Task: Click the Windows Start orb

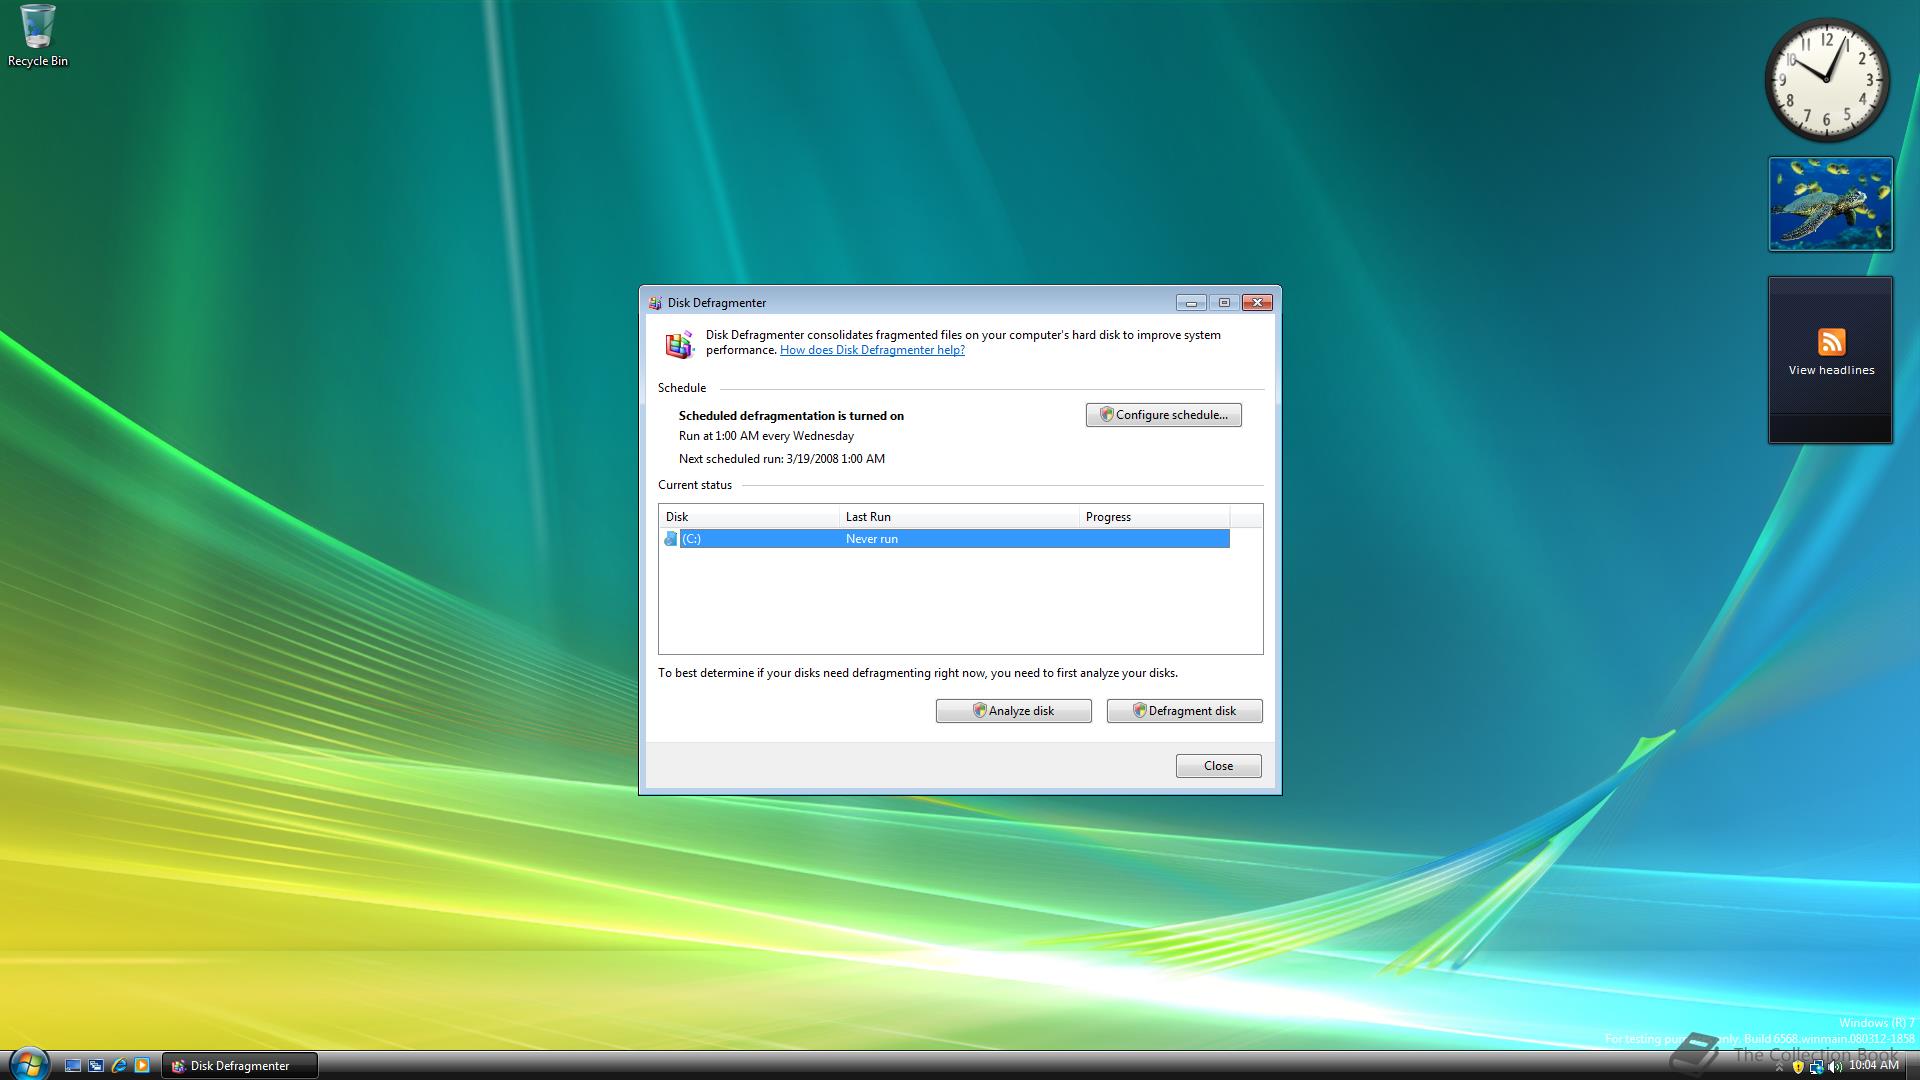Action: [28, 1064]
